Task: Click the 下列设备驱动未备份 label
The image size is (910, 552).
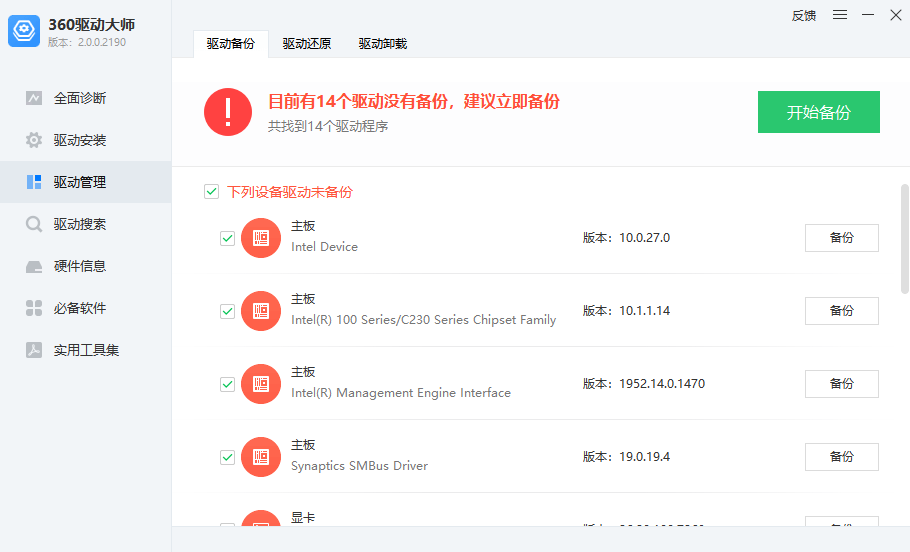Action: (x=290, y=192)
